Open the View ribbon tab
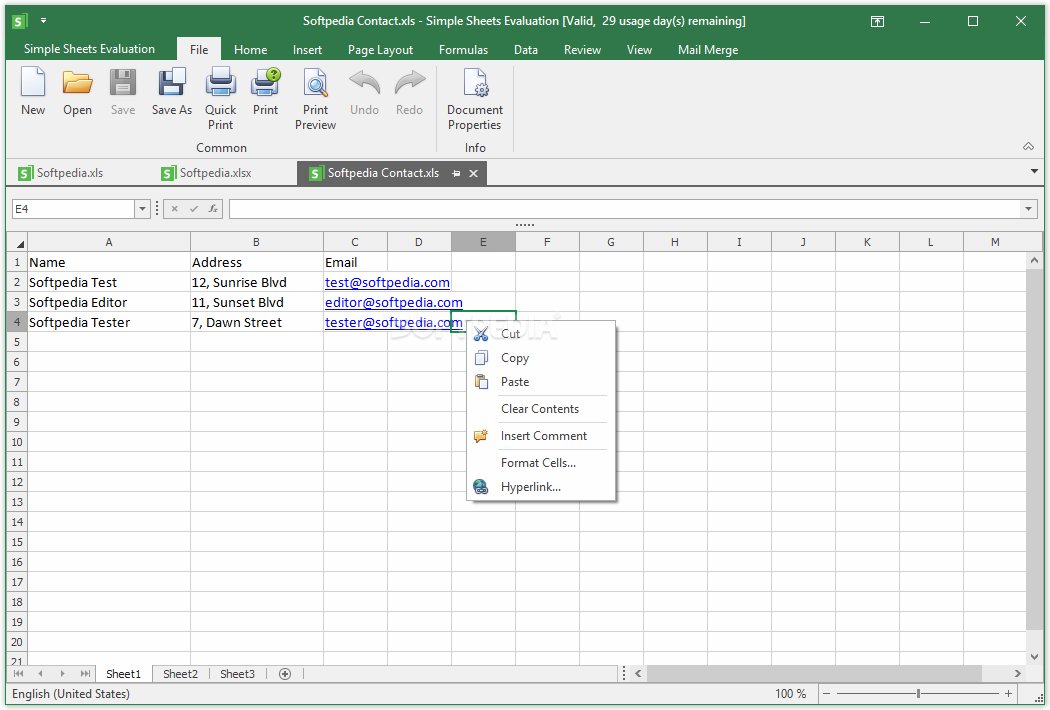1050x710 pixels. click(x=639, y=50)
